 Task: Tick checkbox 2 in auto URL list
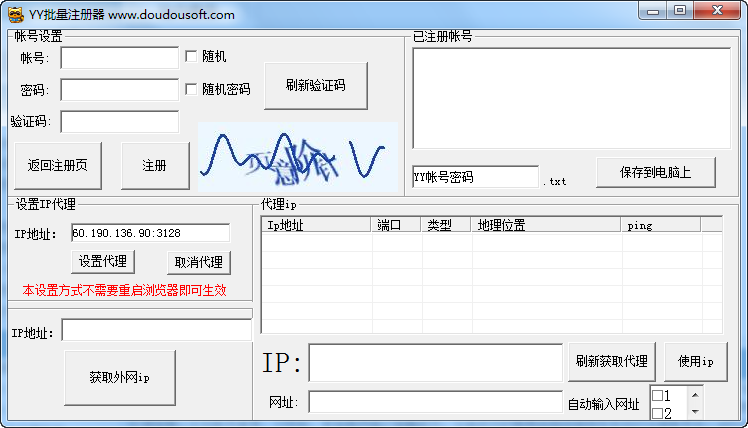coord(657,413)
